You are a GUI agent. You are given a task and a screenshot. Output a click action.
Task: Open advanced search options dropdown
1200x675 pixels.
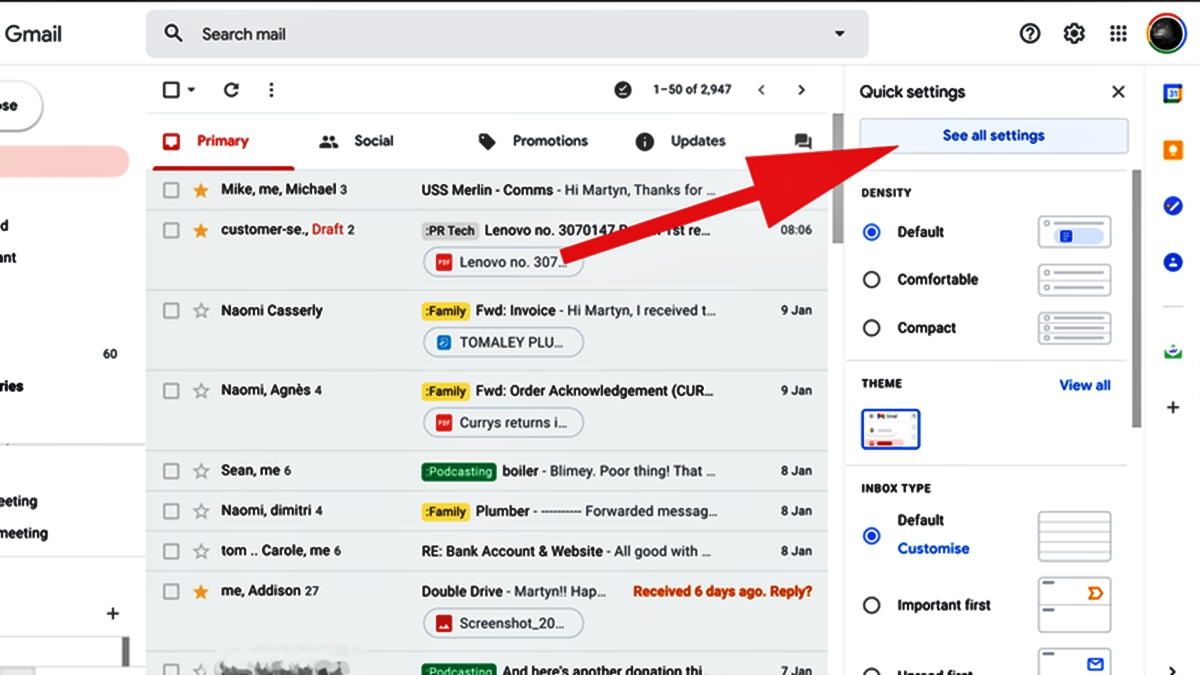[838, 33]
